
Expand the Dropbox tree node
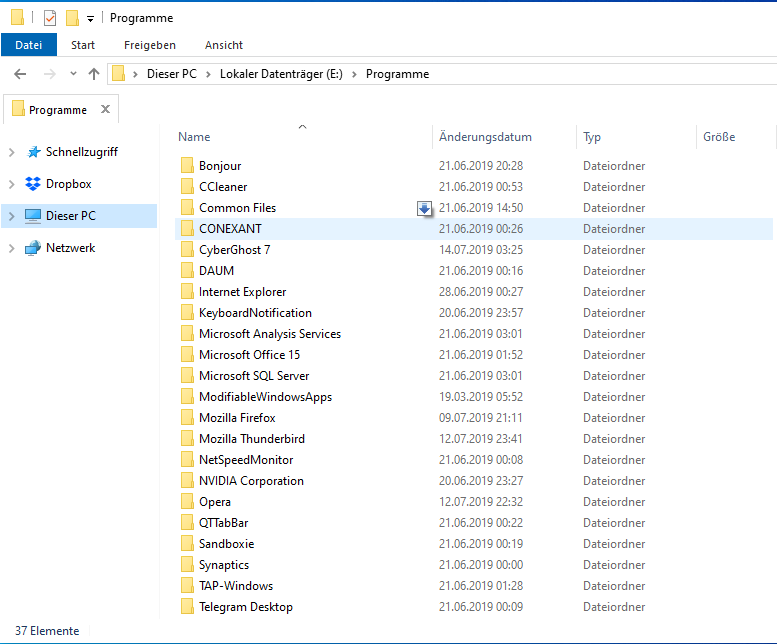pos(11,184)
